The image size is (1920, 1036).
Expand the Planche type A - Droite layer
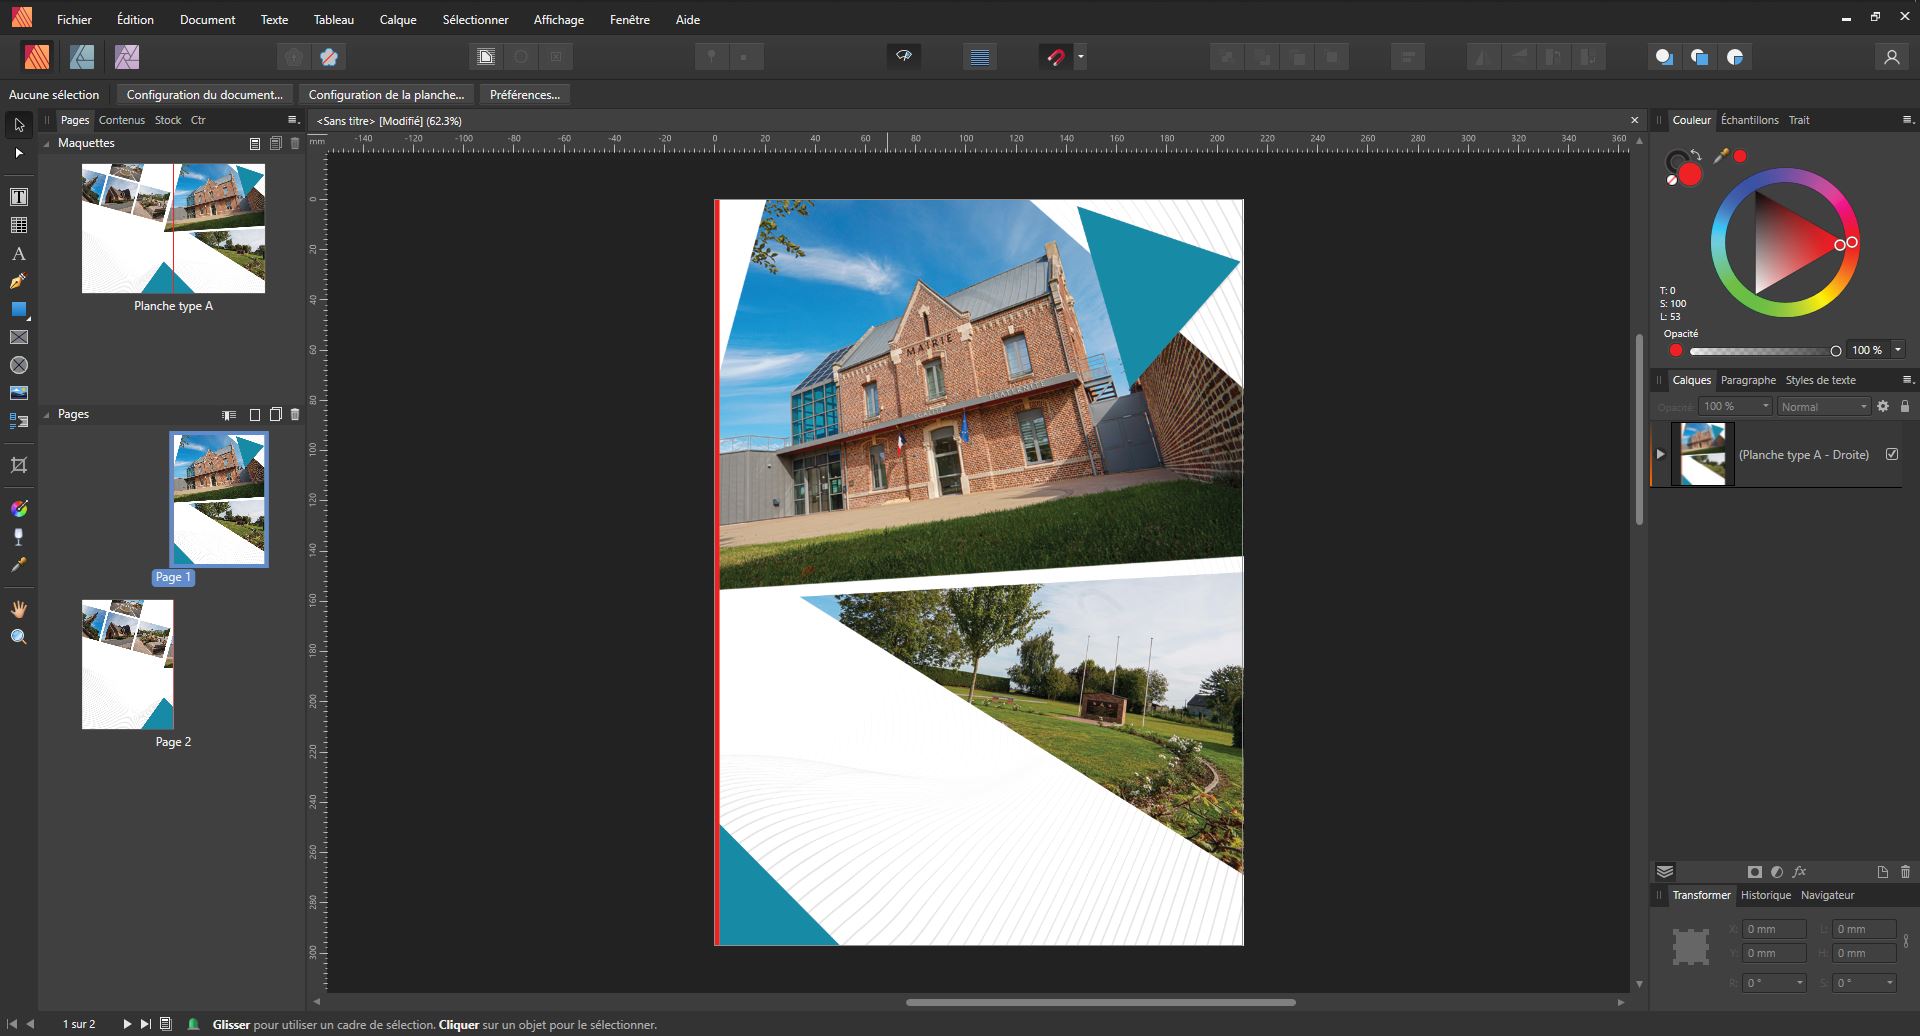click(x=1661, y=454)
